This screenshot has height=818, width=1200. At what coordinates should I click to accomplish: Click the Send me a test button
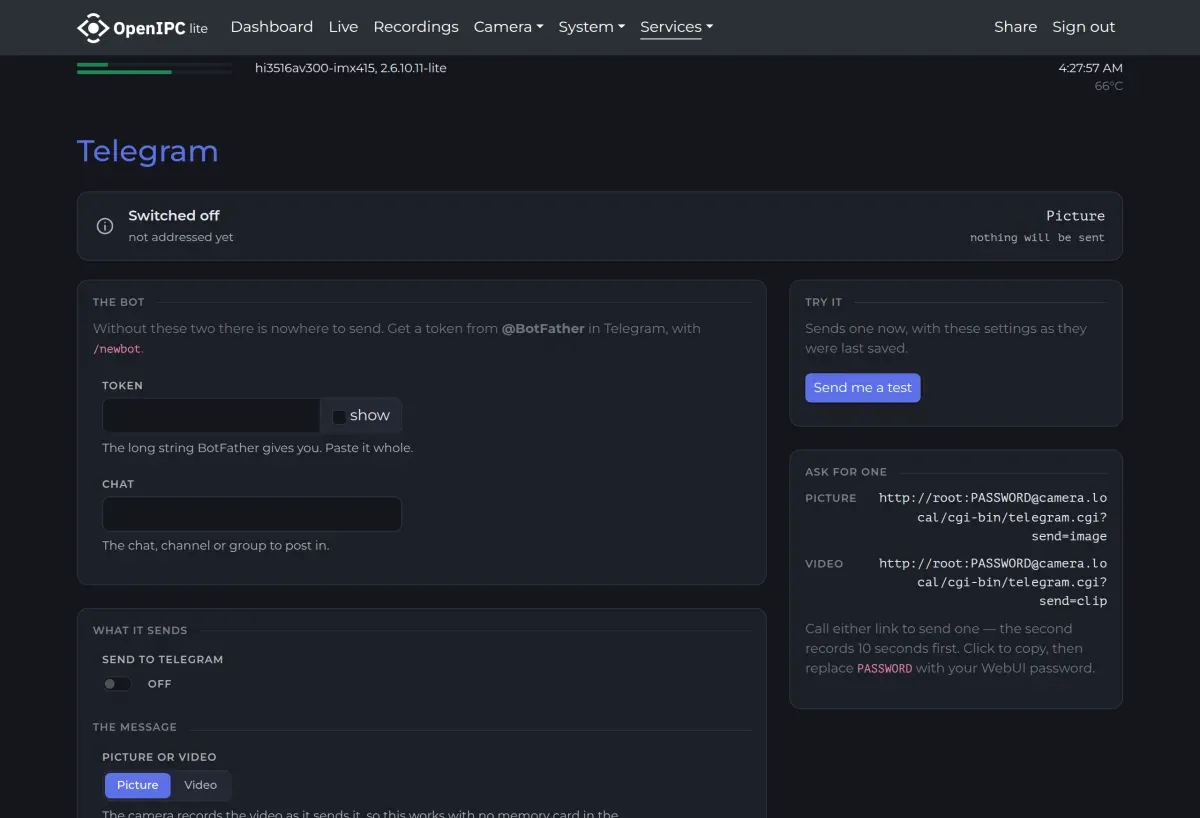[863, 388]
